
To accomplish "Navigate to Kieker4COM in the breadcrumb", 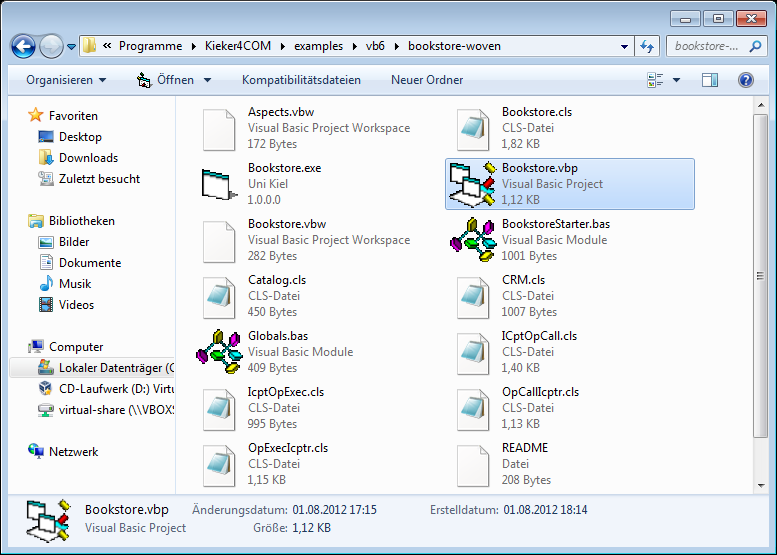I will [x=238, y=46].
